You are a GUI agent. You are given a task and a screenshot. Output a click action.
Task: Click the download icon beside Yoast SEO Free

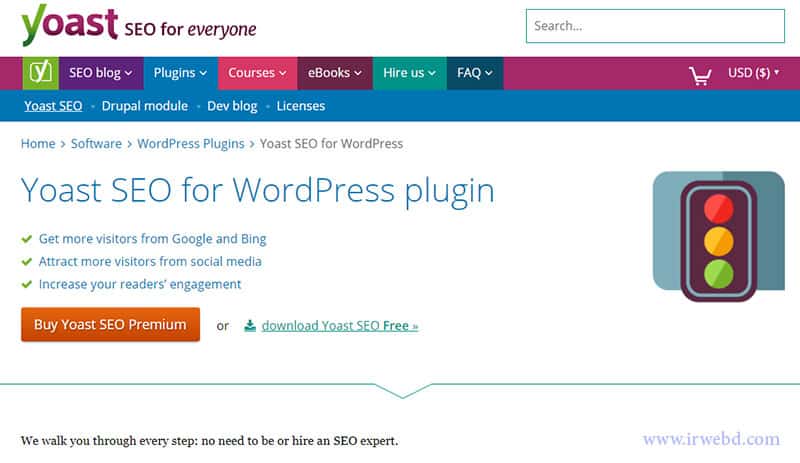[x=250, y=325]
